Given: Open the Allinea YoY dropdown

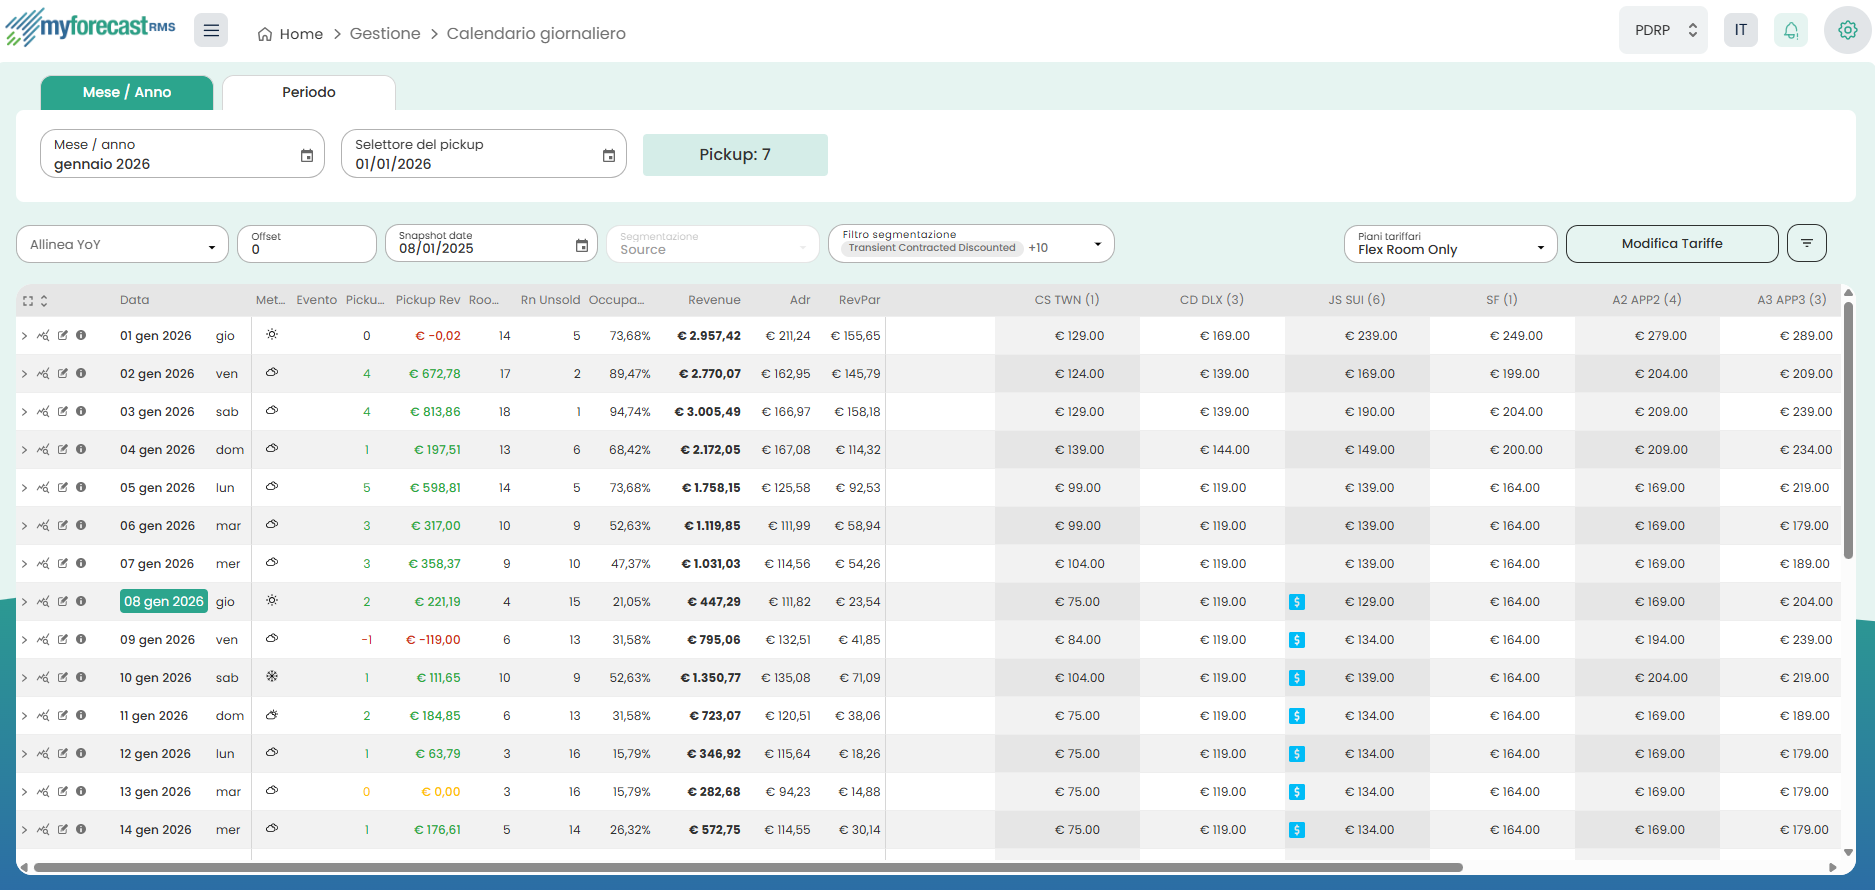Looking at the screenshot, I should (122, 245).
